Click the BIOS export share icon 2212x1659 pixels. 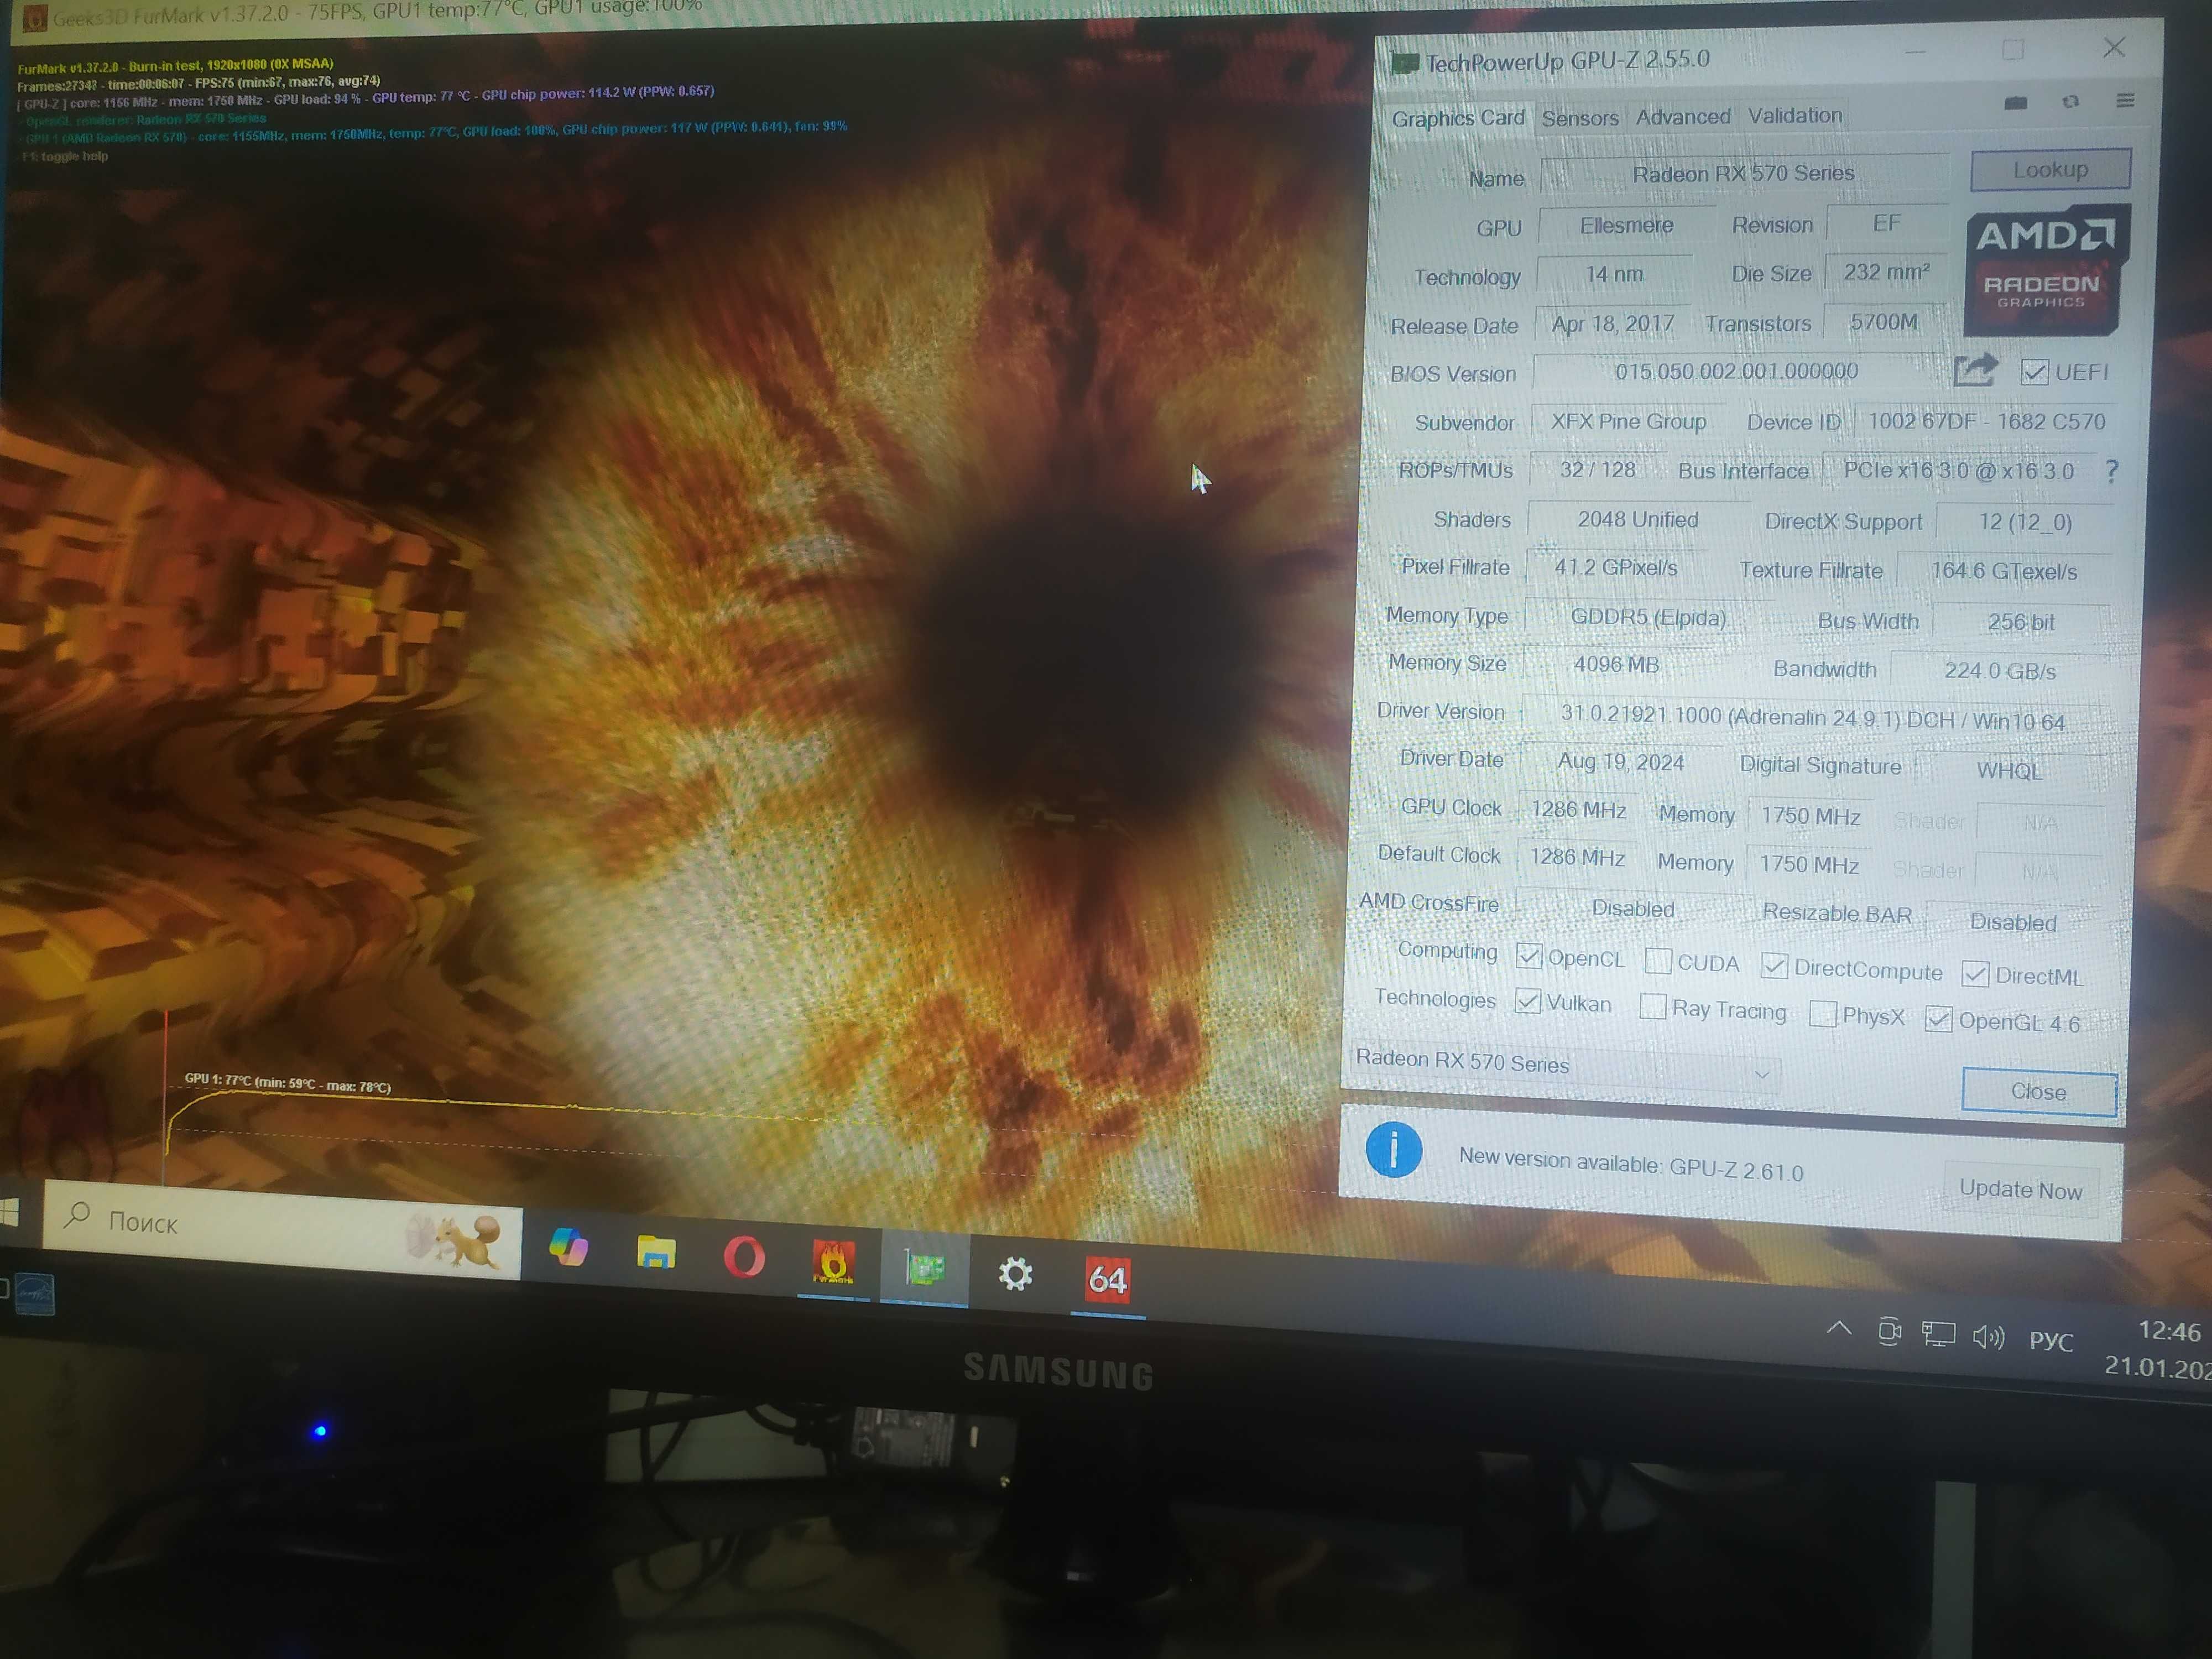1975,370
